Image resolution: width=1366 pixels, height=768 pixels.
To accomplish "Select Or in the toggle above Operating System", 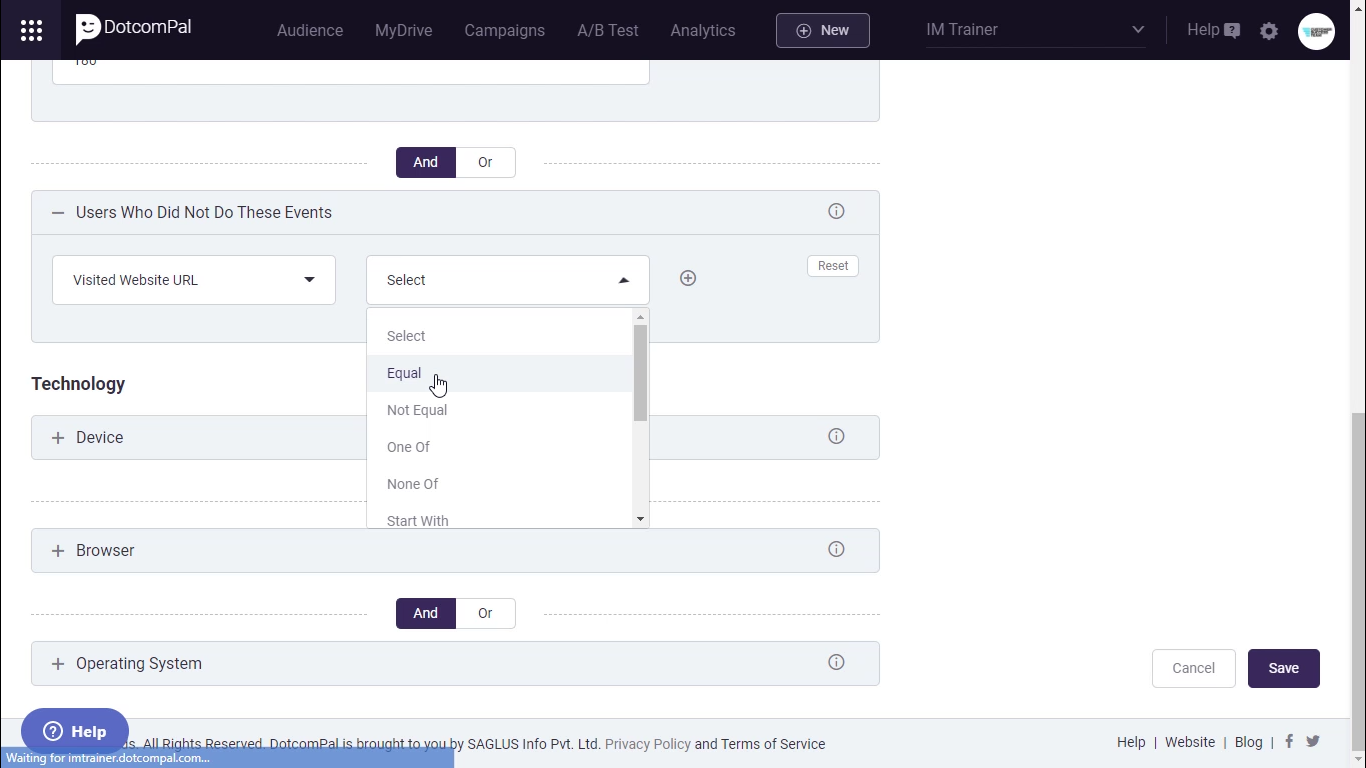I will [485, 614].
